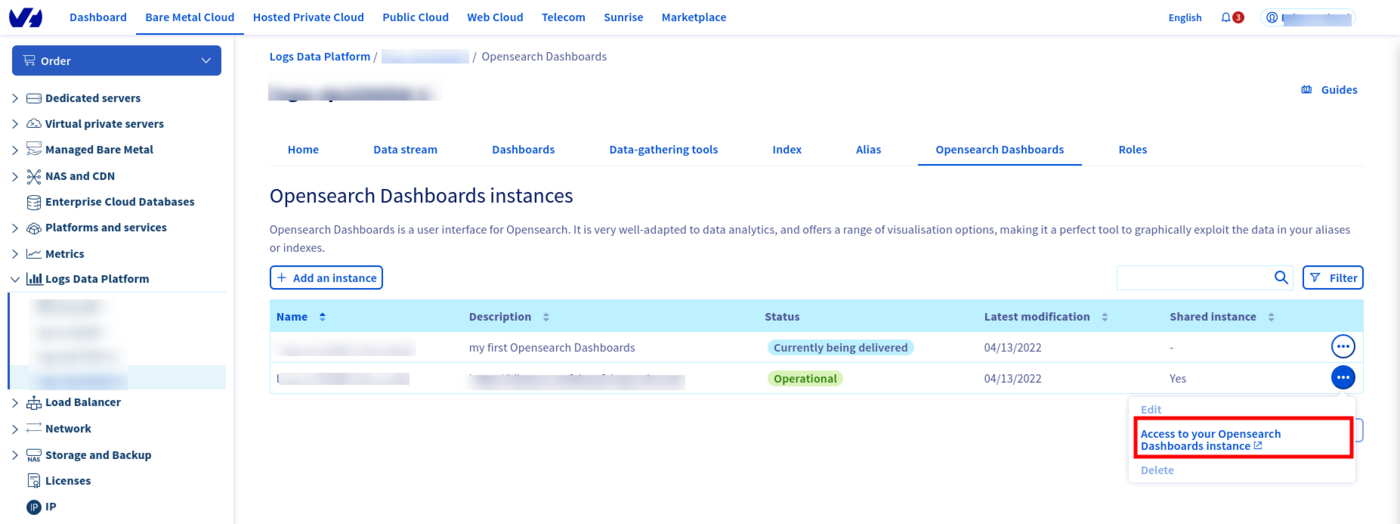Viewport: 1400px width, 524px height.
Task: Sort by Name column arrows
Action: 322,317
